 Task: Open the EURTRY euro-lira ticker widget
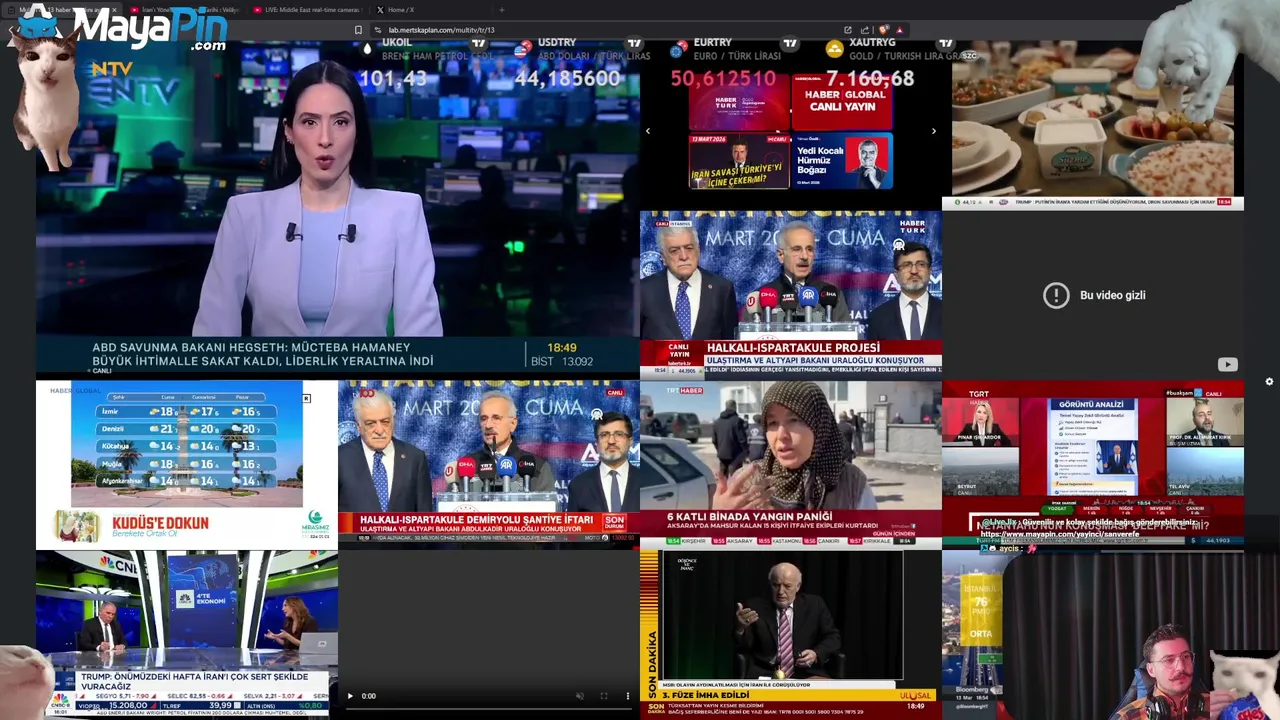coord(735,62)
